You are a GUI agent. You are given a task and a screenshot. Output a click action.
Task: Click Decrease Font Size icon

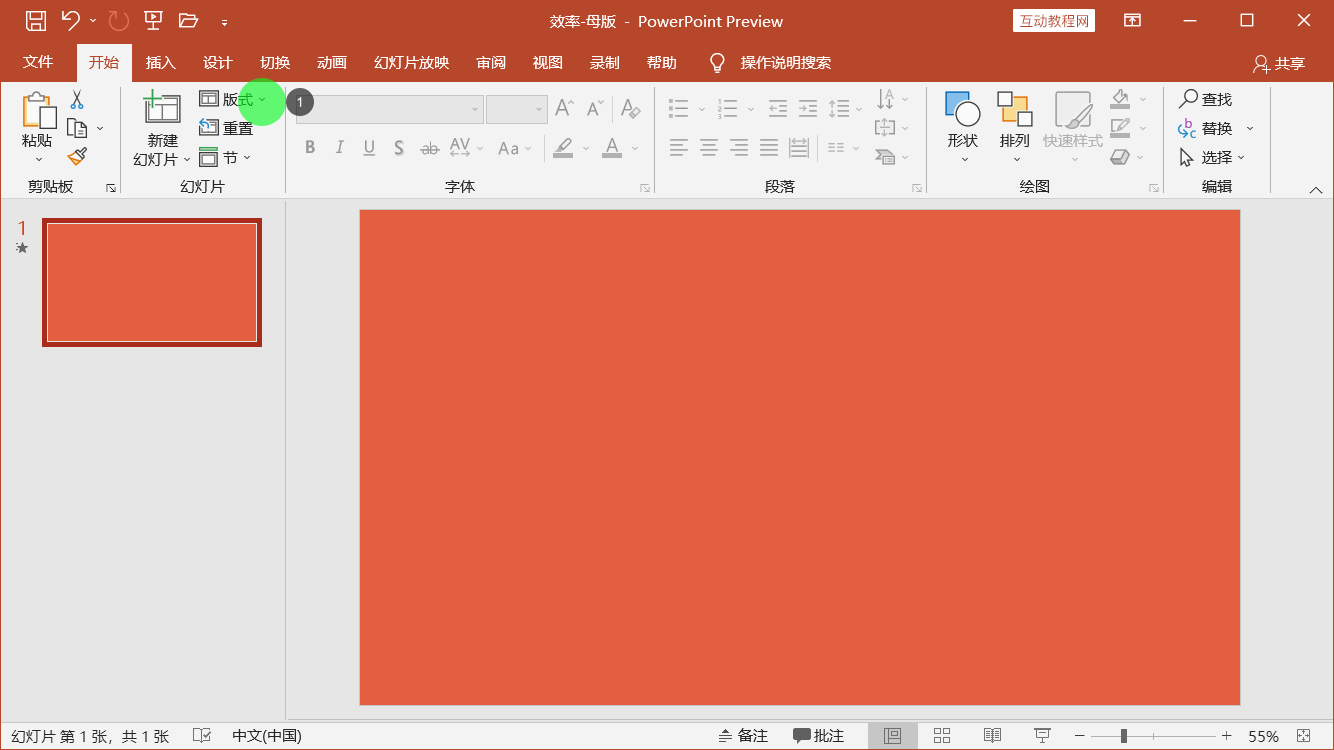coord(595,108)
